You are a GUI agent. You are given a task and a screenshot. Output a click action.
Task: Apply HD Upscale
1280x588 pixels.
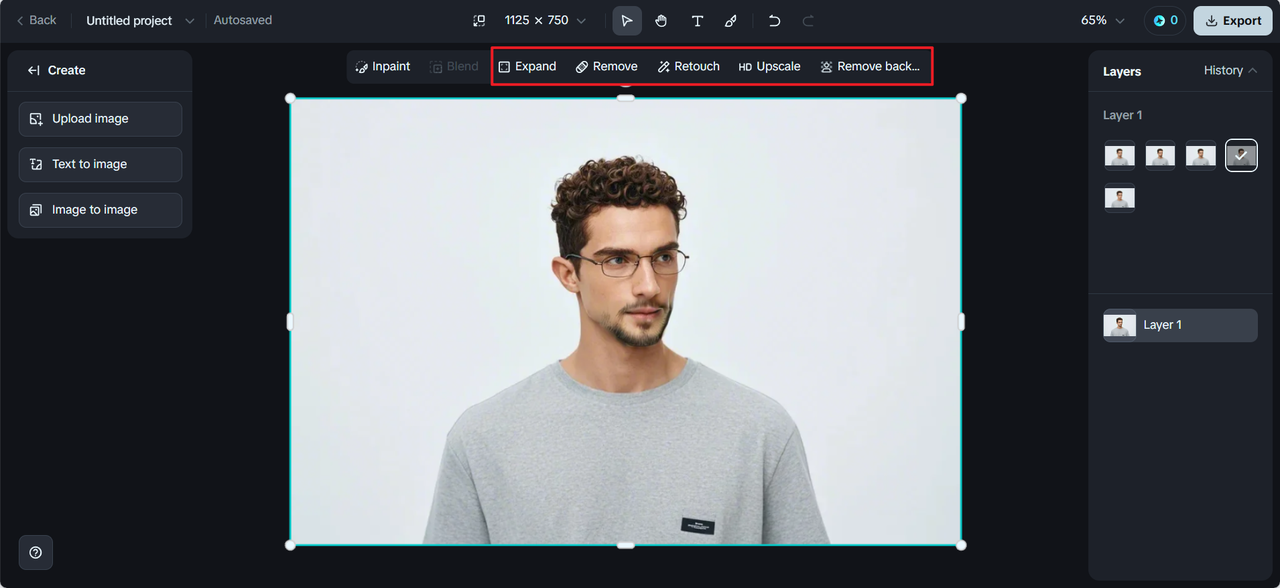click(769, 67)
